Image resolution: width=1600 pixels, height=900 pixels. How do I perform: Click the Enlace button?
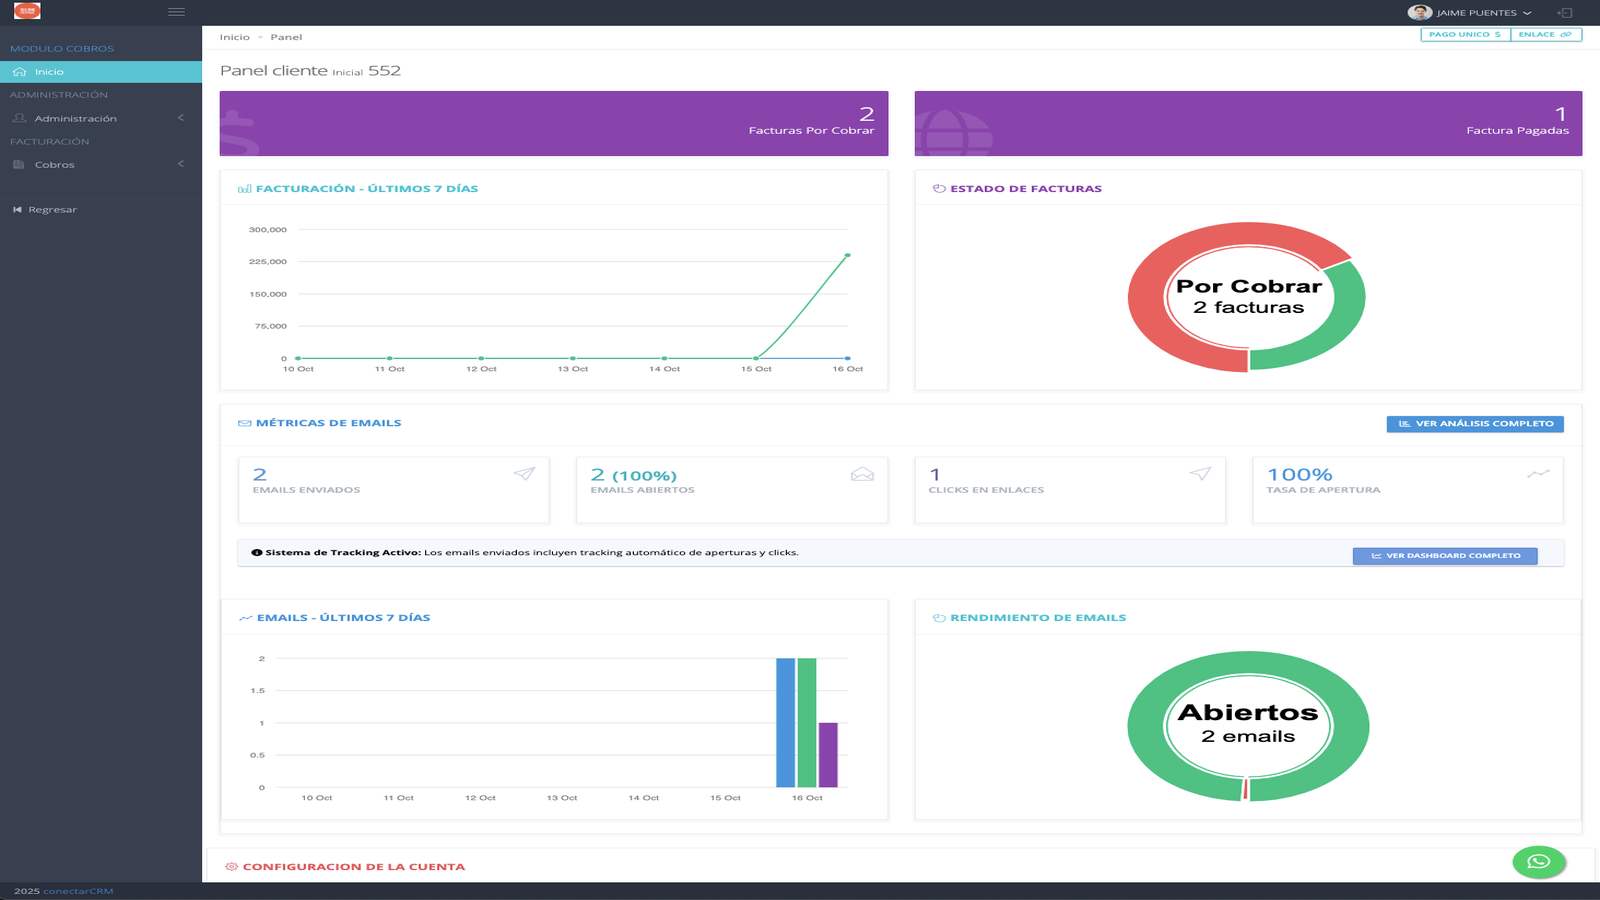click(x=1545, y=34)
